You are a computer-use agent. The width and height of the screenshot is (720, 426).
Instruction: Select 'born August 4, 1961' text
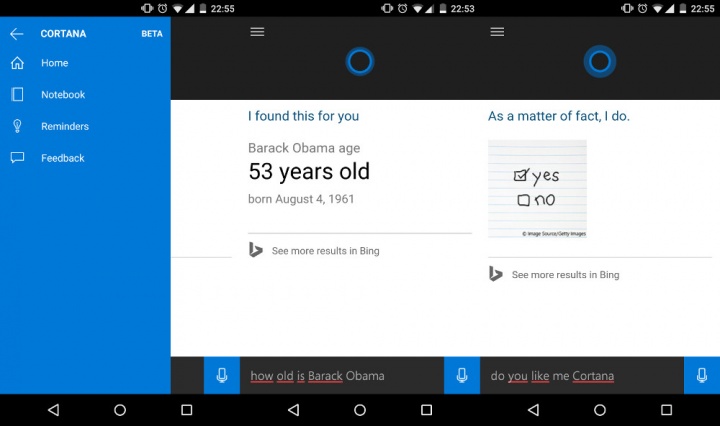(x=301, y=199)
